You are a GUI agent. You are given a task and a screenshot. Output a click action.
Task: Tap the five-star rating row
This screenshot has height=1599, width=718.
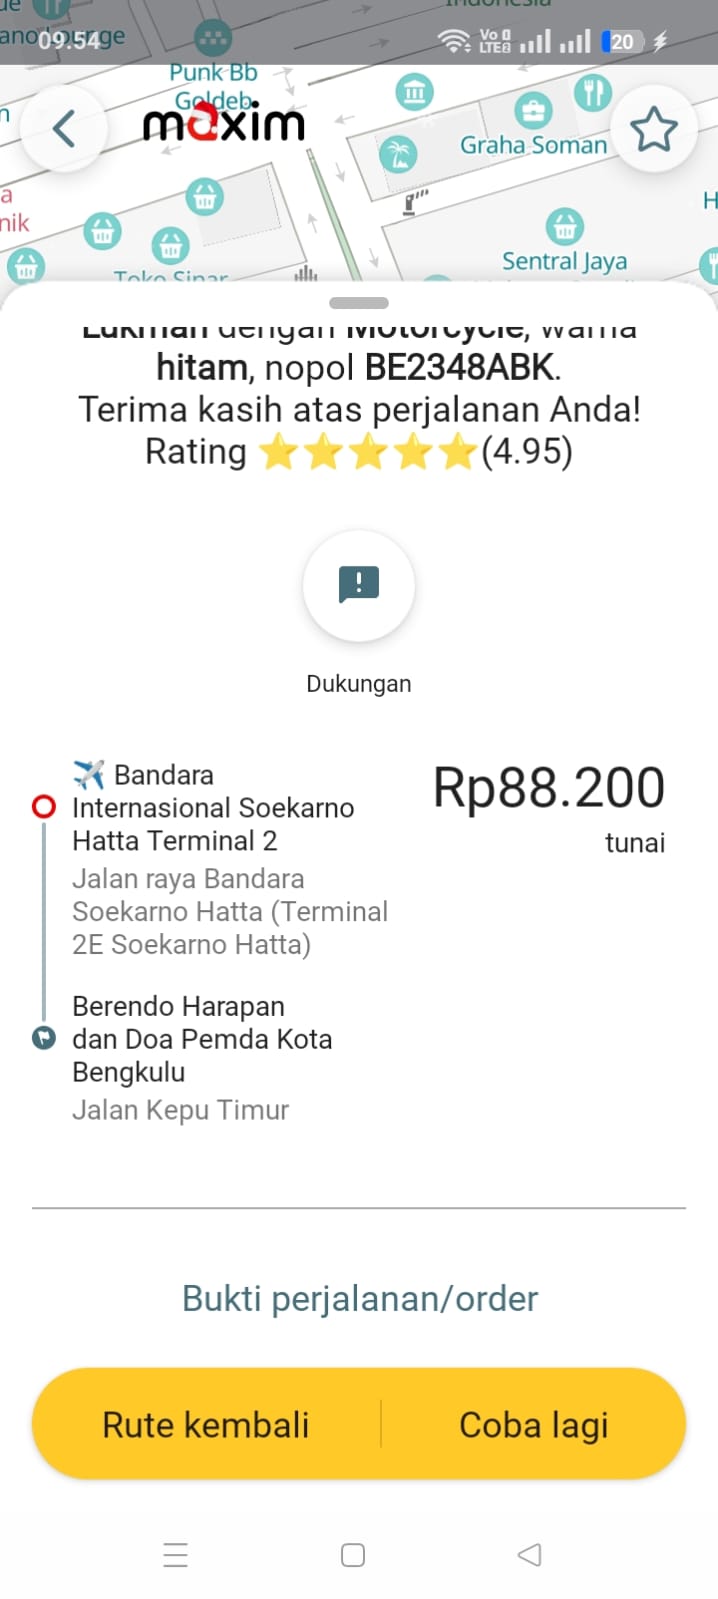[366, 452]
